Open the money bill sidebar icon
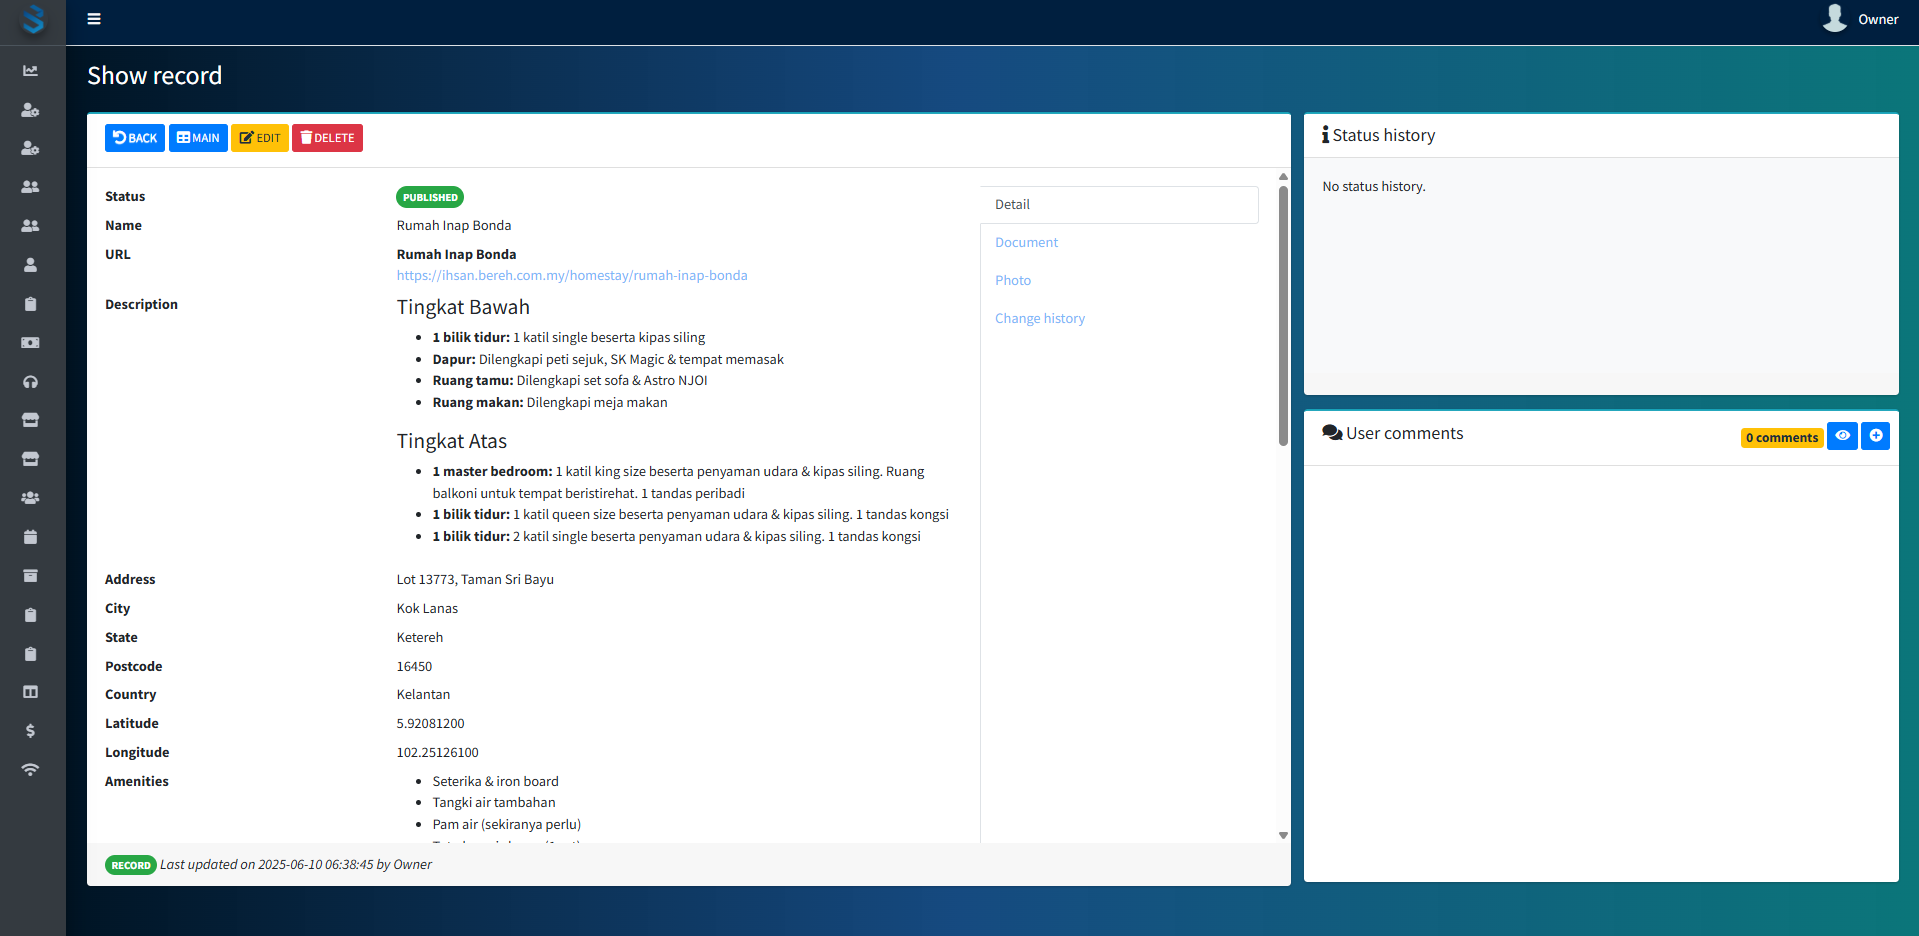This screenshot has height=936, width=1919. (30, 343)
